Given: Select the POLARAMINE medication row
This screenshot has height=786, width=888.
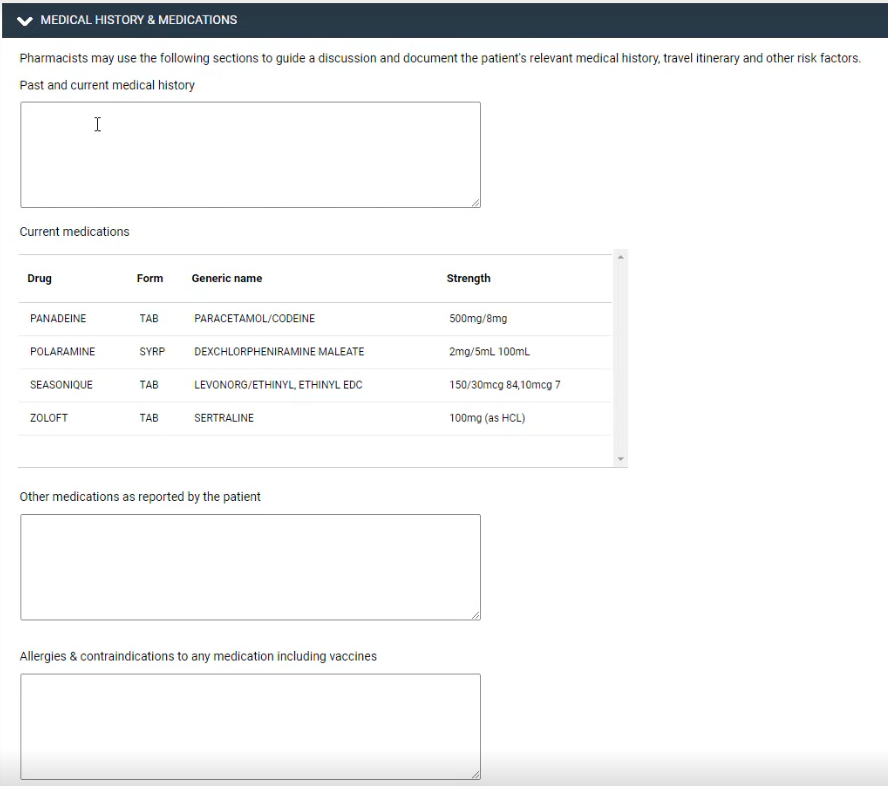Looking at the screenshot, I should tap(315, 352).
